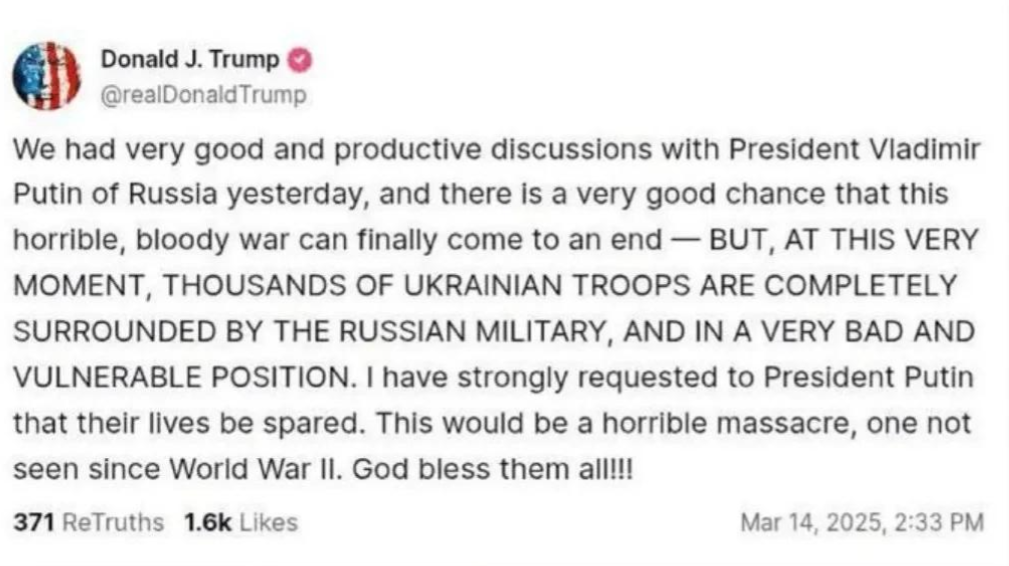Image resolution: width=1009 pixels, height=566 pixels.
Task: Click the 'horrible massacre' sentence
Action: (673, 423)
